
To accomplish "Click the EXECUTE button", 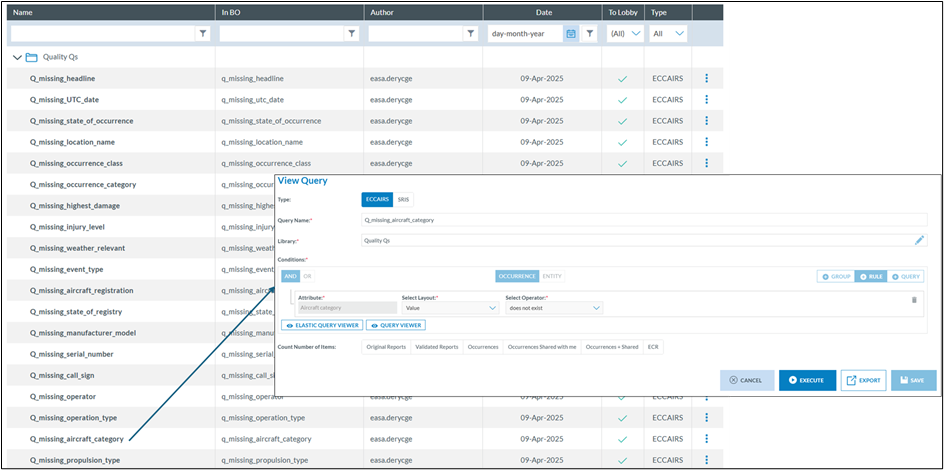I will 807,380.
